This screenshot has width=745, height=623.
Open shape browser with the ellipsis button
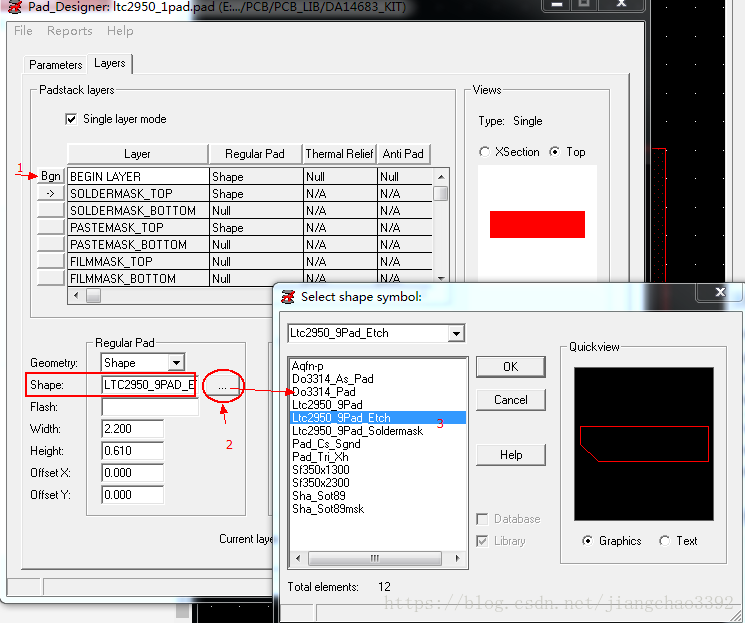(x=221, y=385)
